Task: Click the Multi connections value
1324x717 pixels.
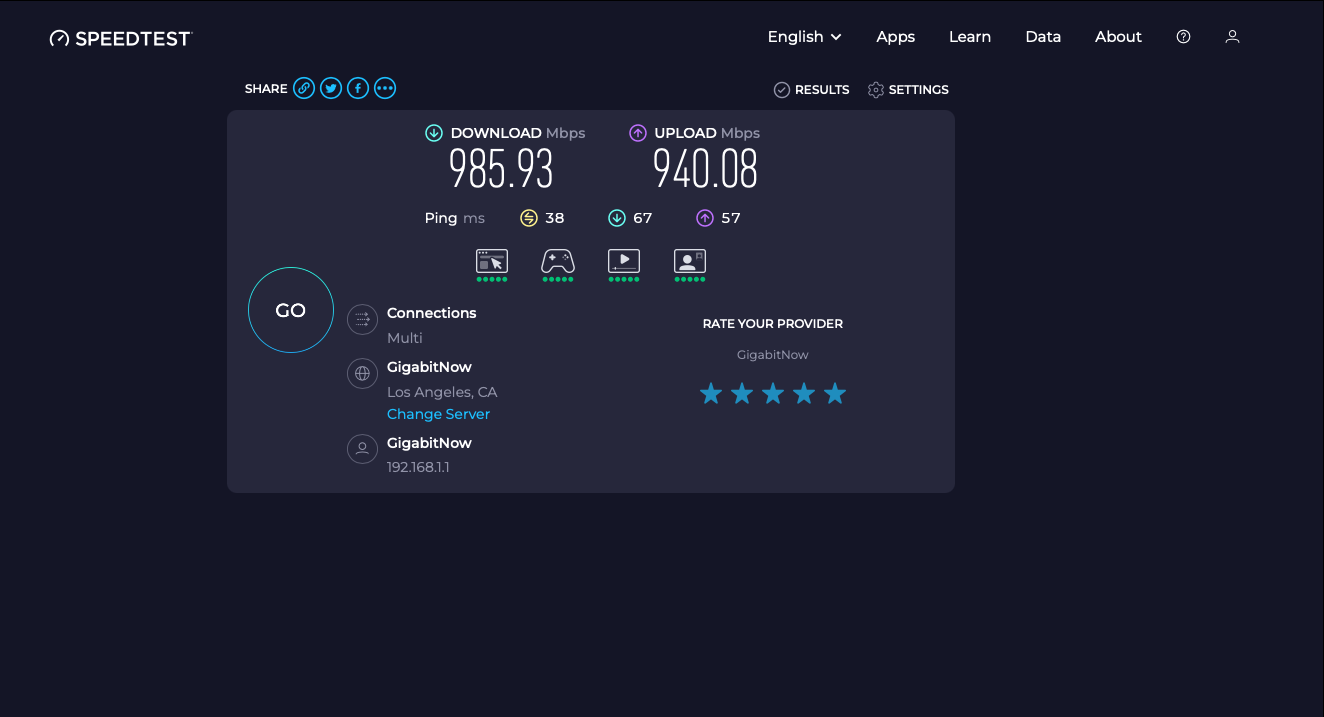Action: click(405, 338)
